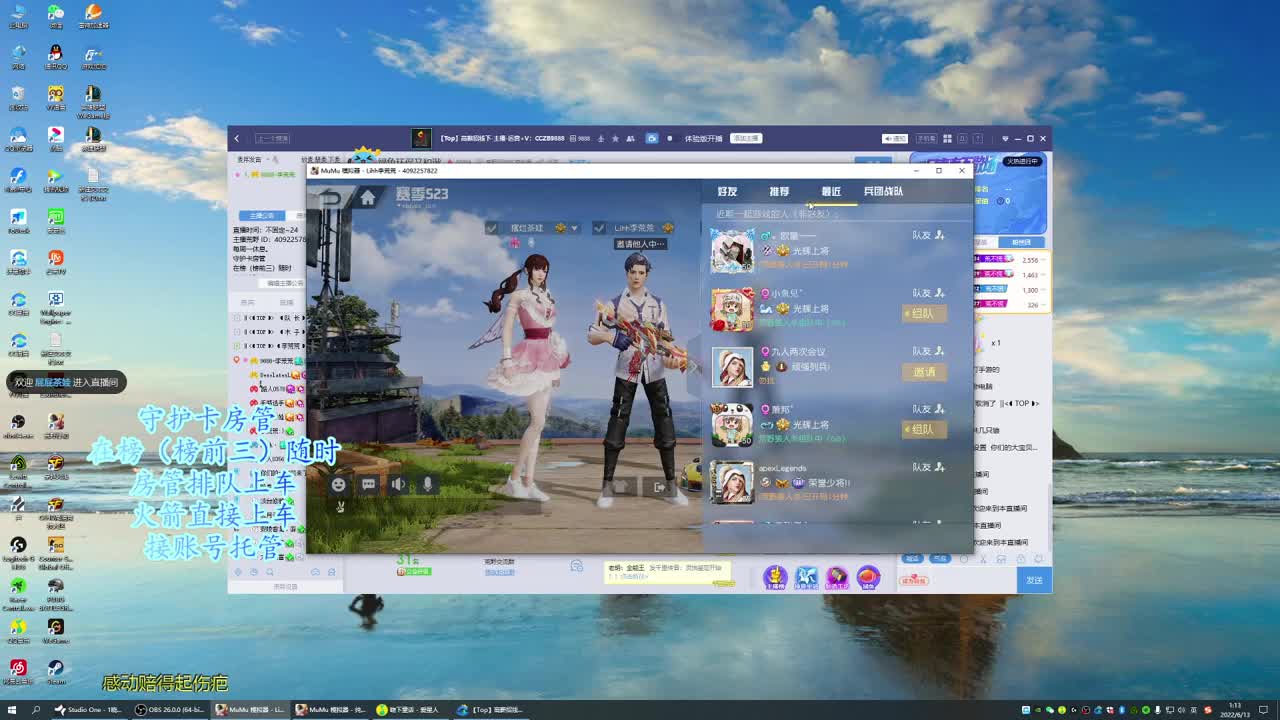This screenshot has width=1280, height=720.
Task: Collapse friends panel using side arrow
Action: [695, 367]
